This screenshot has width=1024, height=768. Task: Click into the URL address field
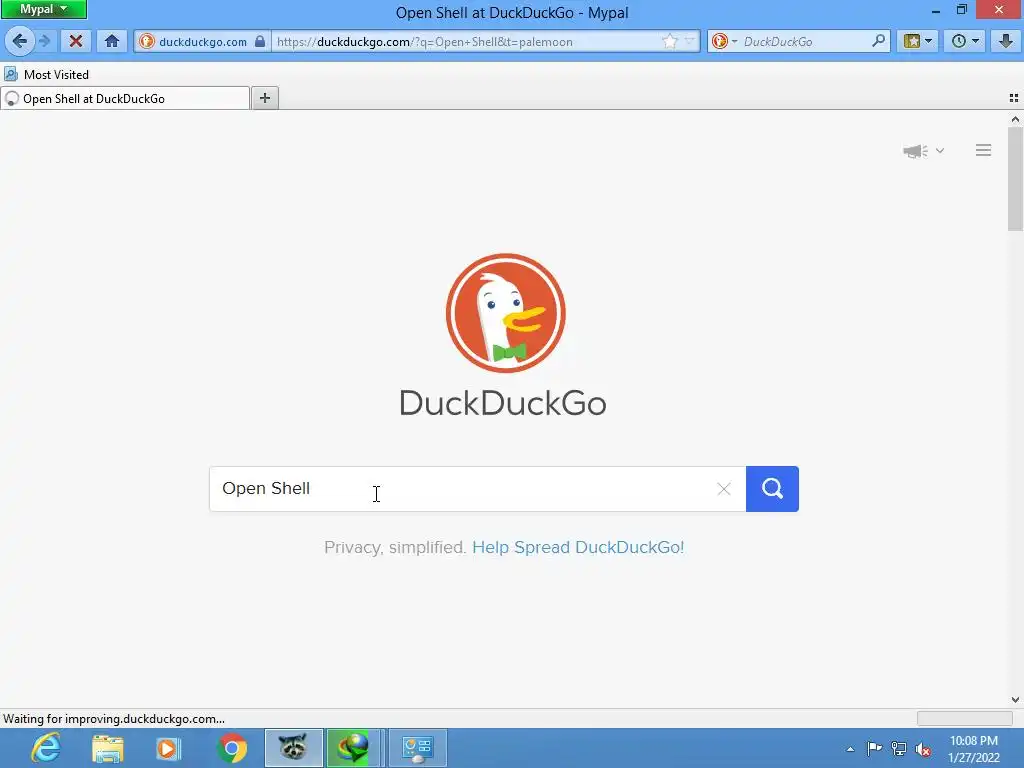coord(466,41)
